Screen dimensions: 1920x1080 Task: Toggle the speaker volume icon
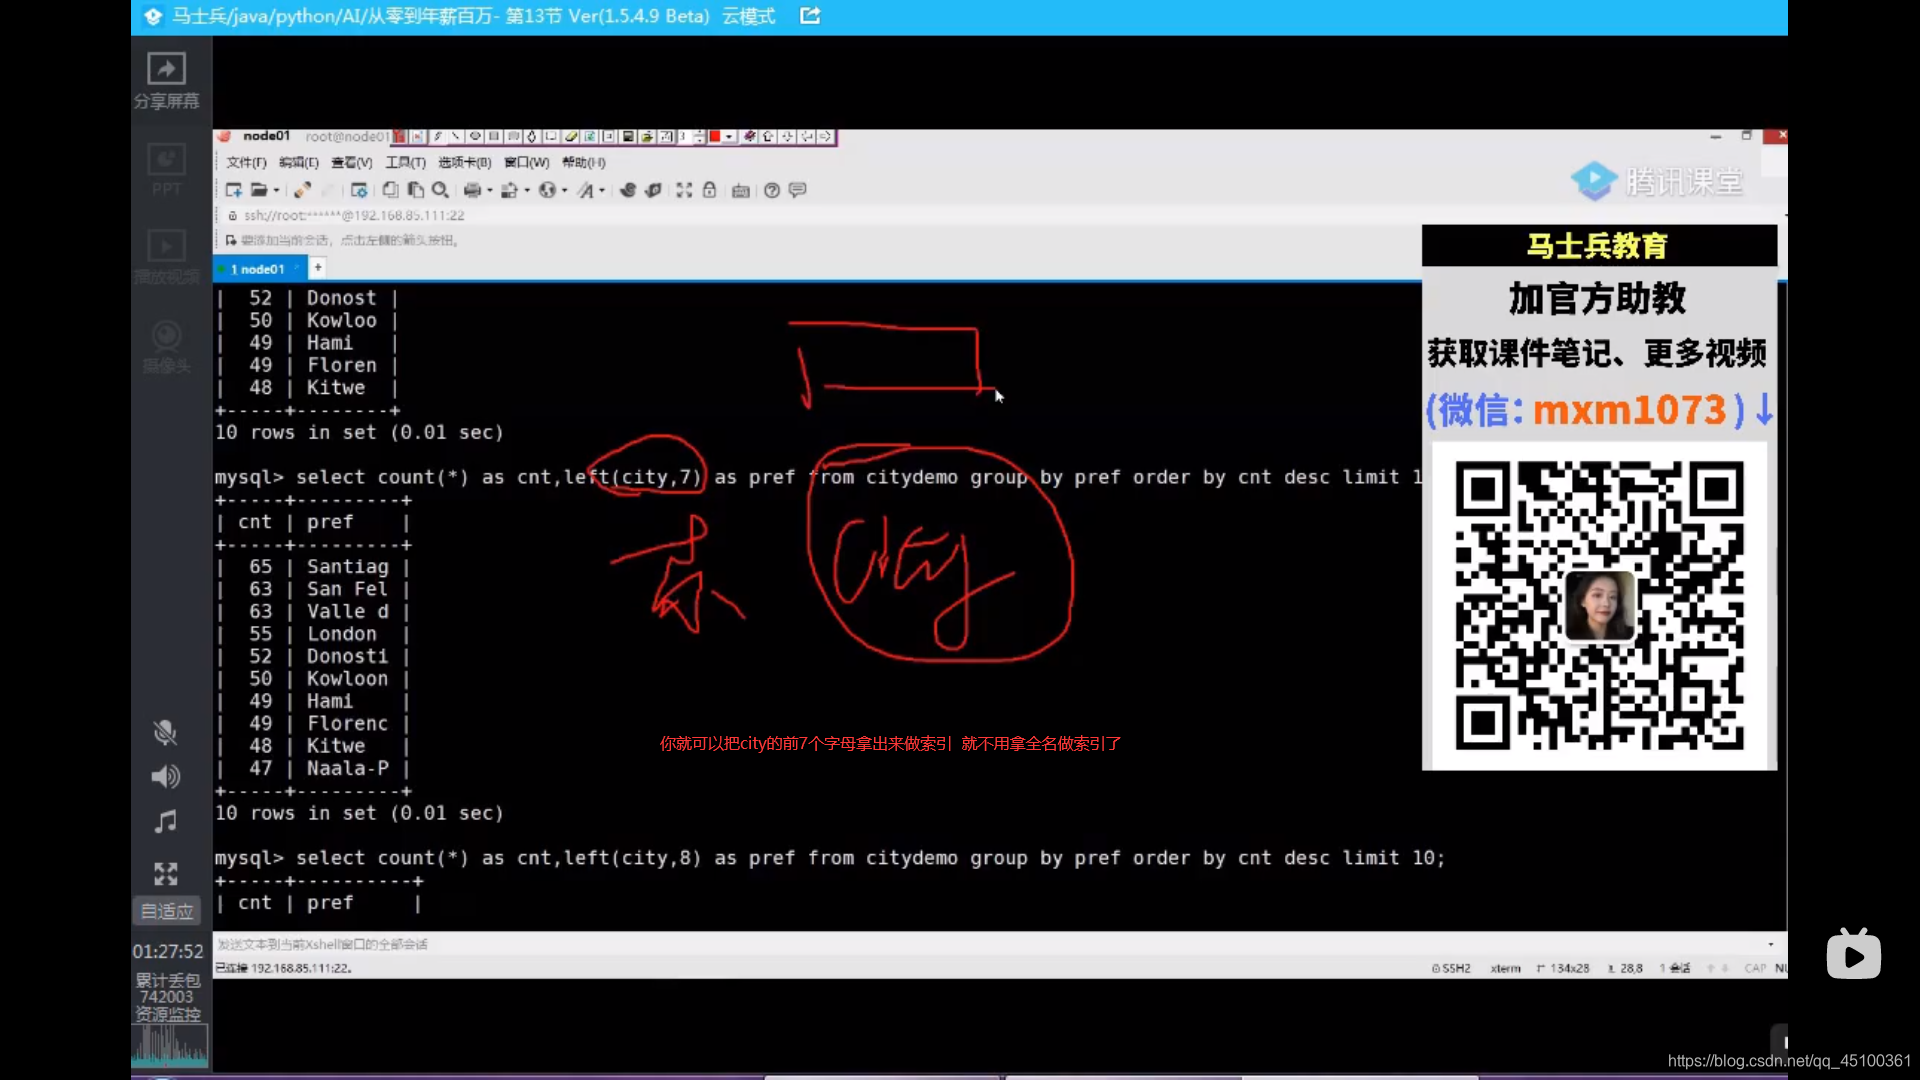(165, 777)
